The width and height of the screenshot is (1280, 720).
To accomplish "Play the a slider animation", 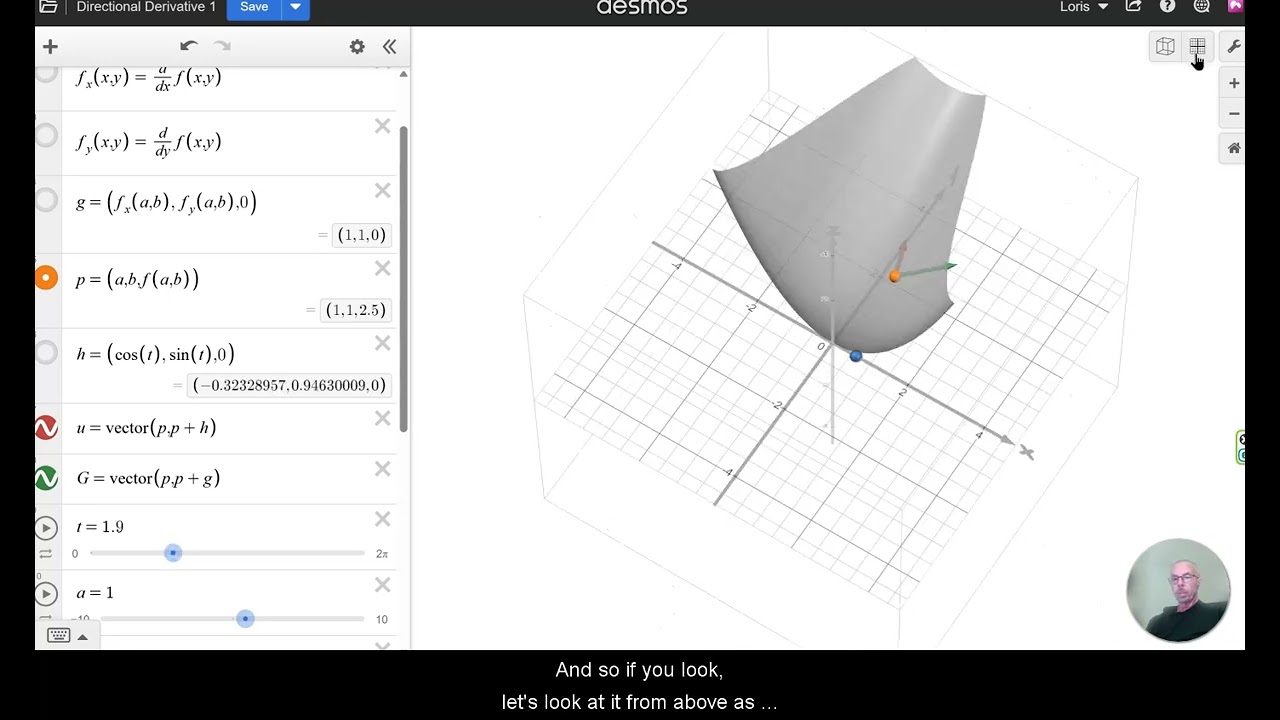I will click(46, 593).
